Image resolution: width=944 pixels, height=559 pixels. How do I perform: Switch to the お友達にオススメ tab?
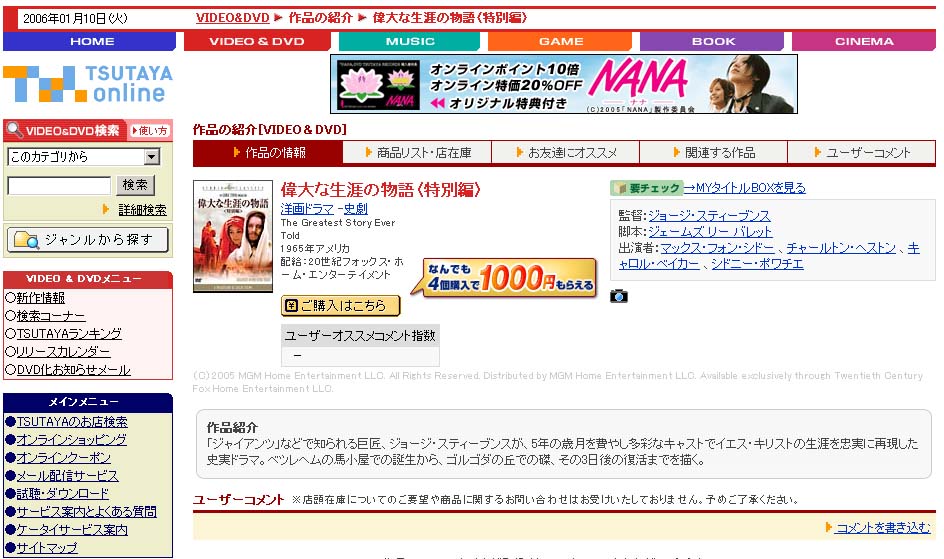pyautogui.click(x=565, y=153)
